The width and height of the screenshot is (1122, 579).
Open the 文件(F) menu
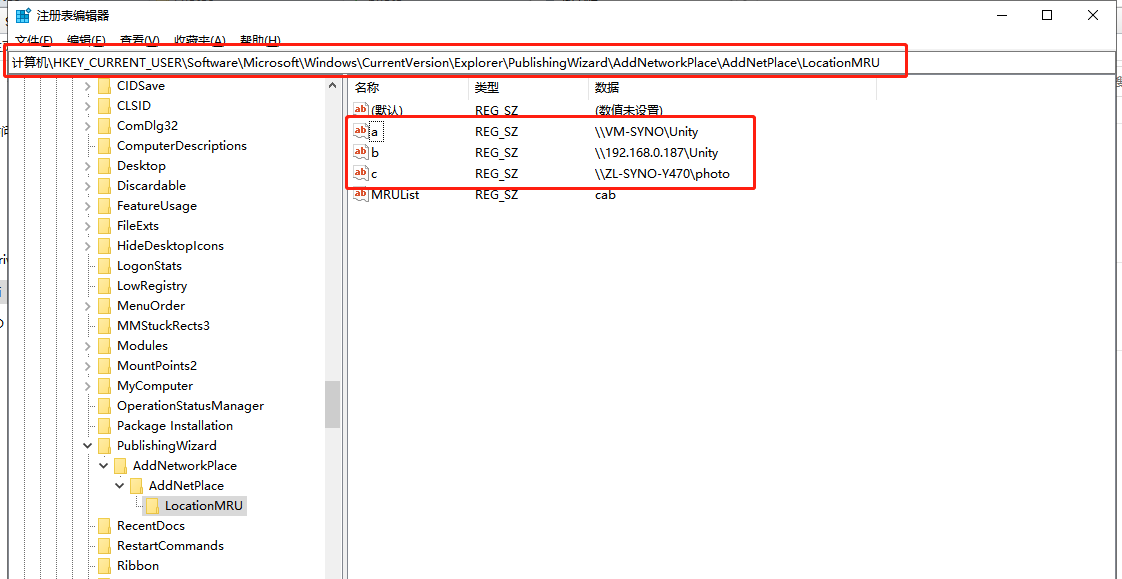tap(34, 40)
